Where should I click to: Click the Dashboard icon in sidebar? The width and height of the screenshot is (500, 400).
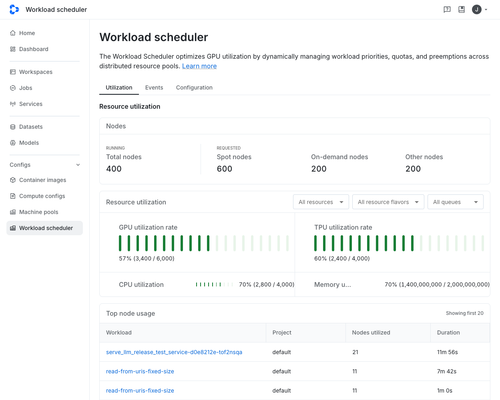(13, 49)
